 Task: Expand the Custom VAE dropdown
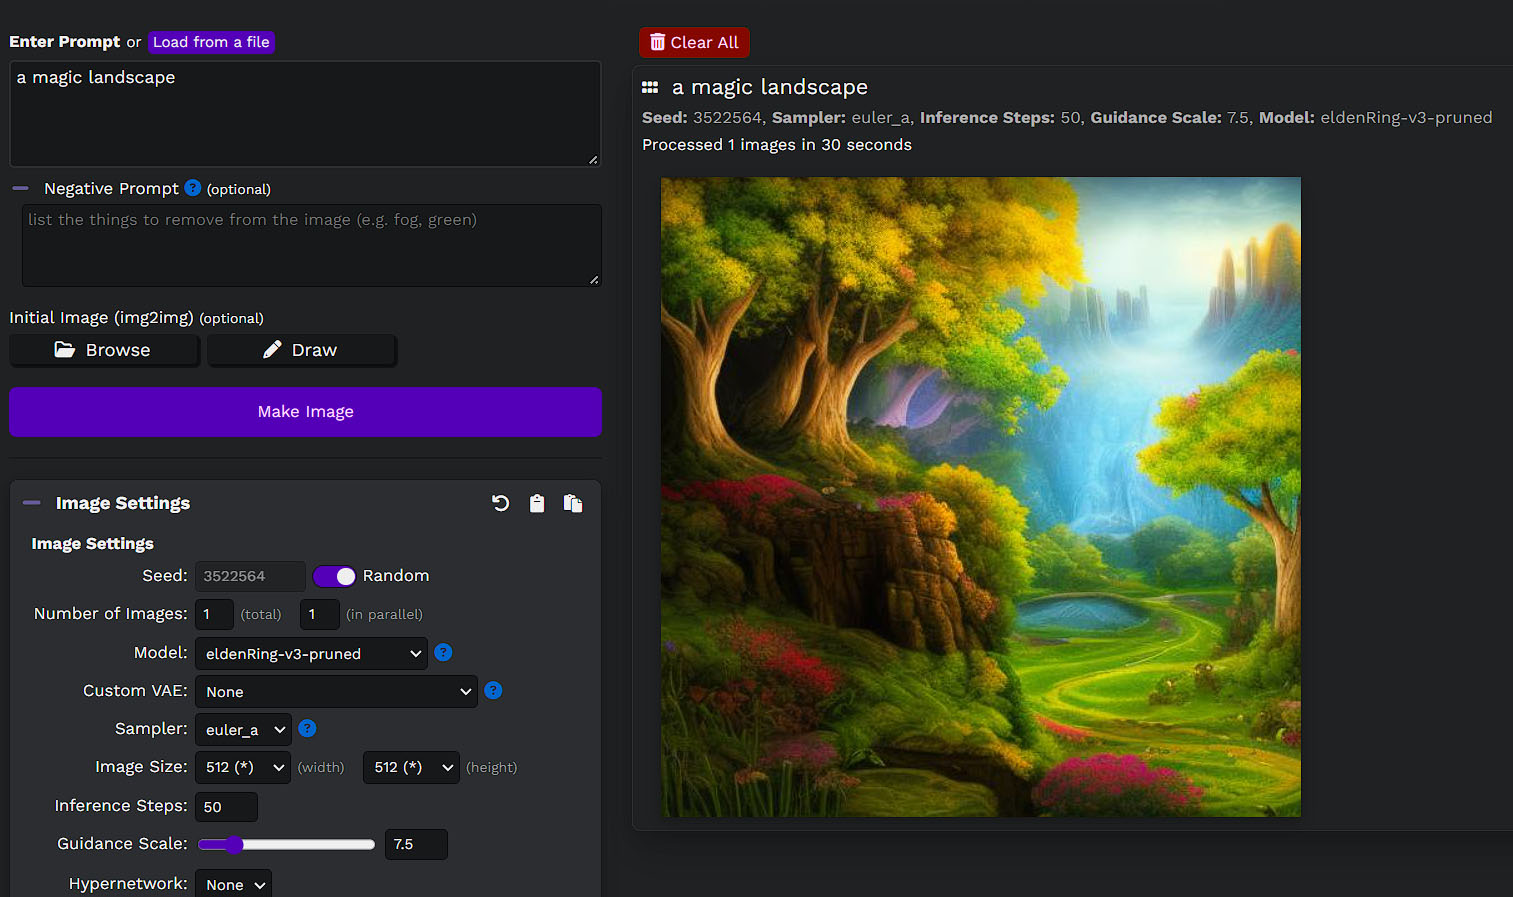(336, 692)
